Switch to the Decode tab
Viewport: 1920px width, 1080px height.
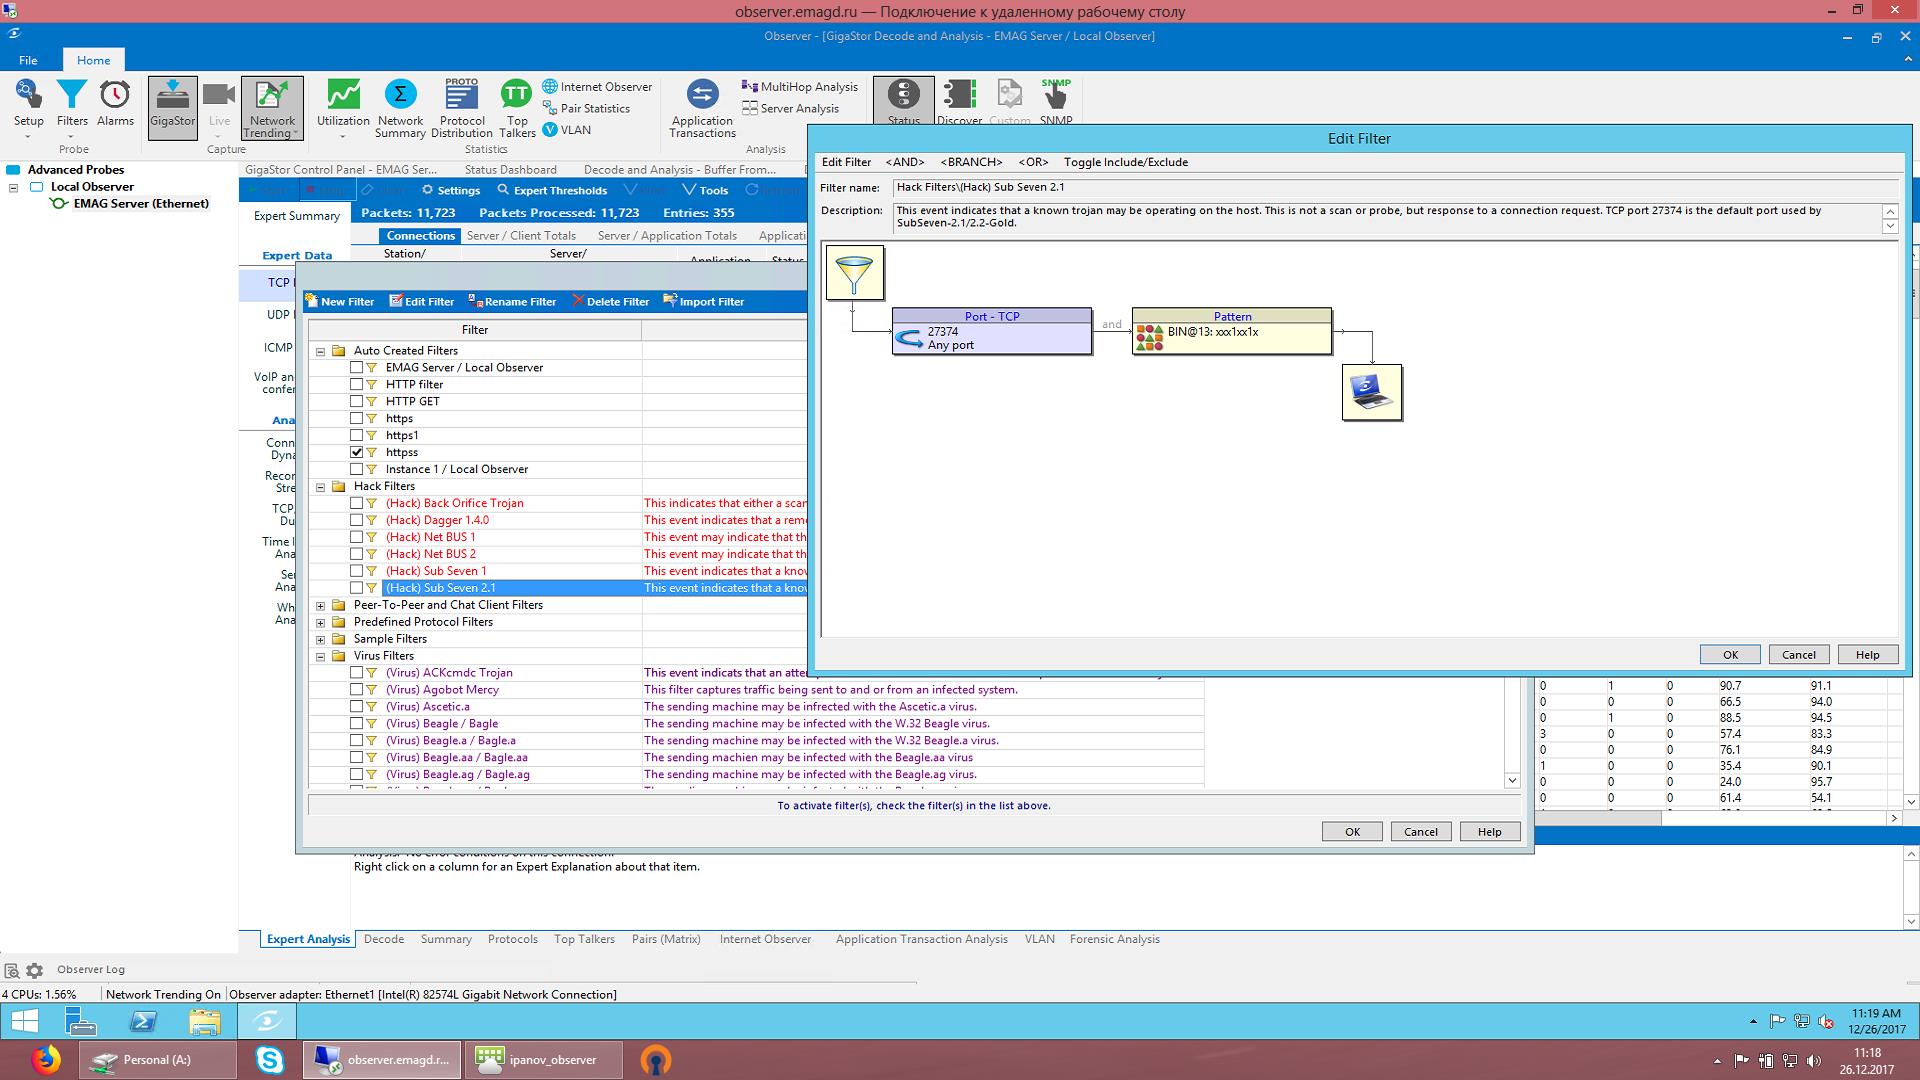coord(384,939)
